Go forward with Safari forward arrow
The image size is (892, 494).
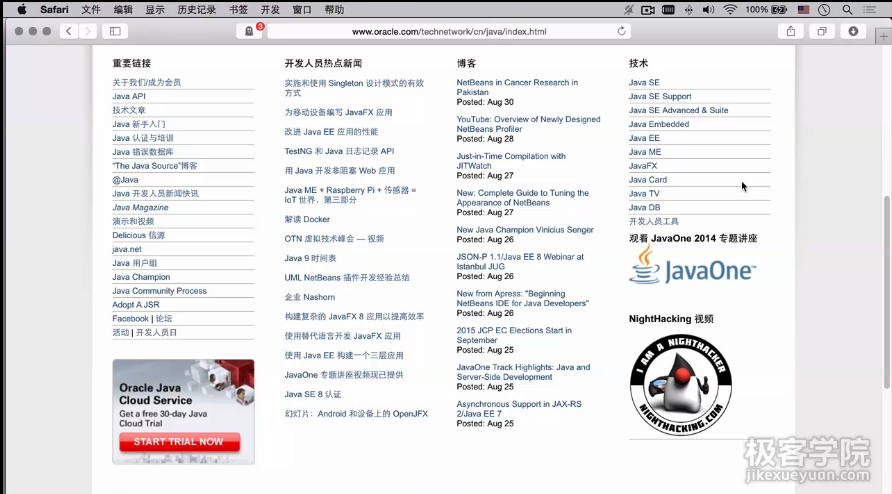coord(88,31)
